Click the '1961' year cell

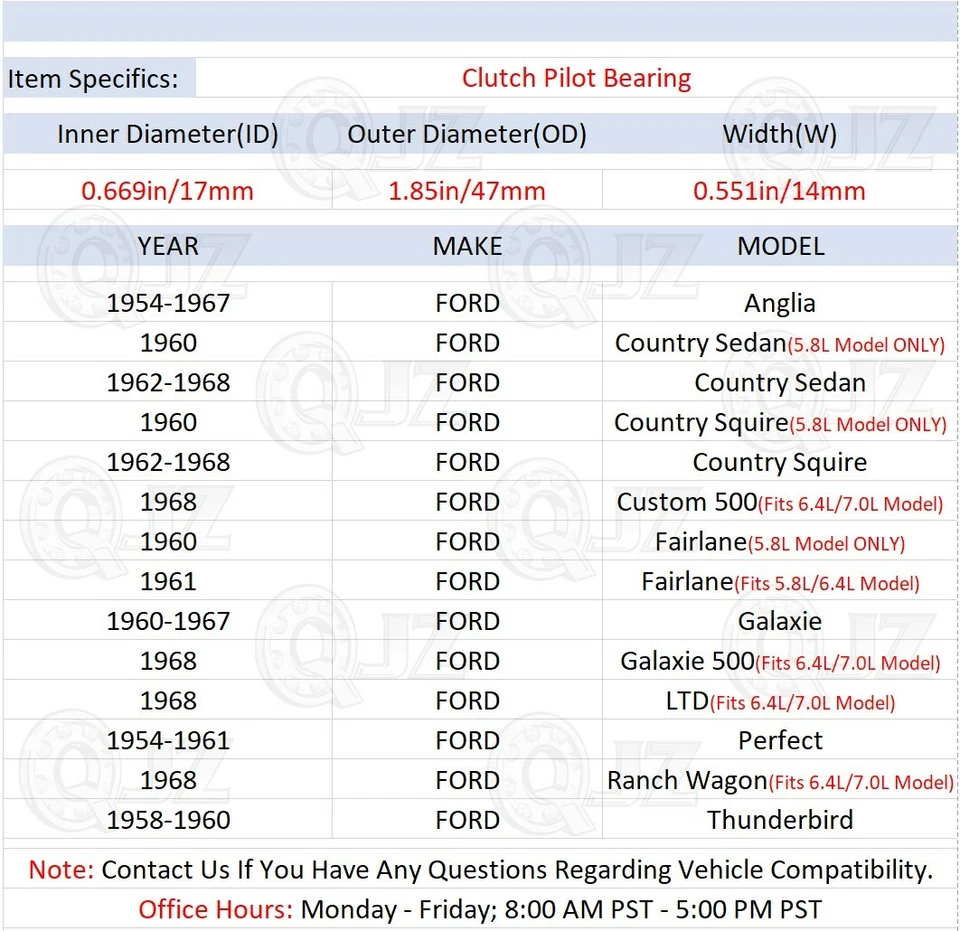click(168, 581)
